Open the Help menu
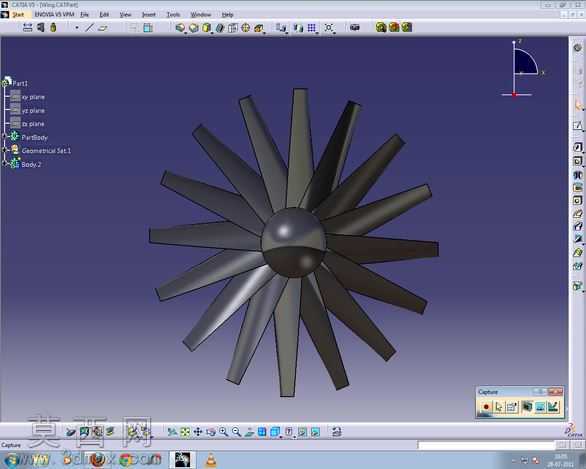This screenshot has width=586, height=469. (227, 15)
